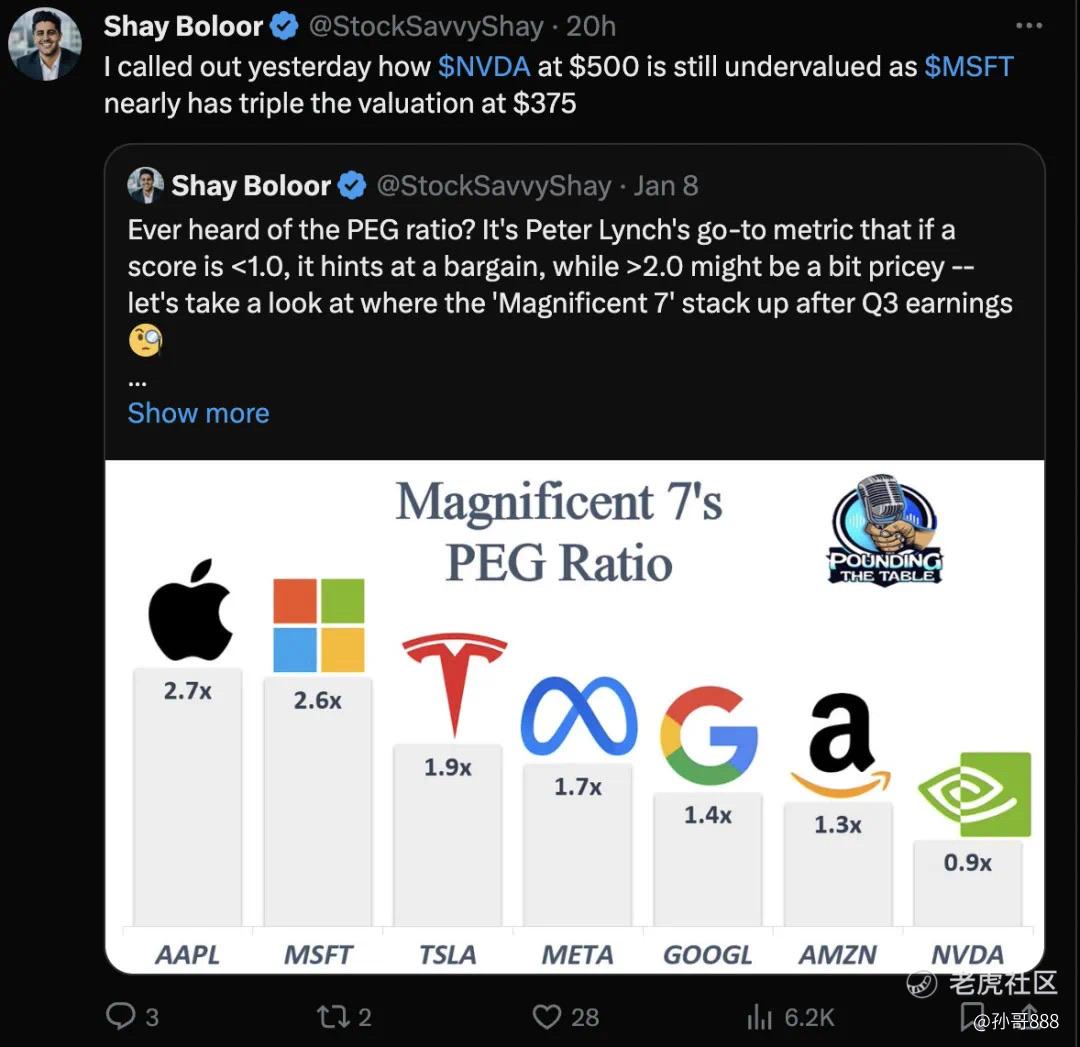
Task: Open the 20h timestamp link
Action: (x=591, y=27)
